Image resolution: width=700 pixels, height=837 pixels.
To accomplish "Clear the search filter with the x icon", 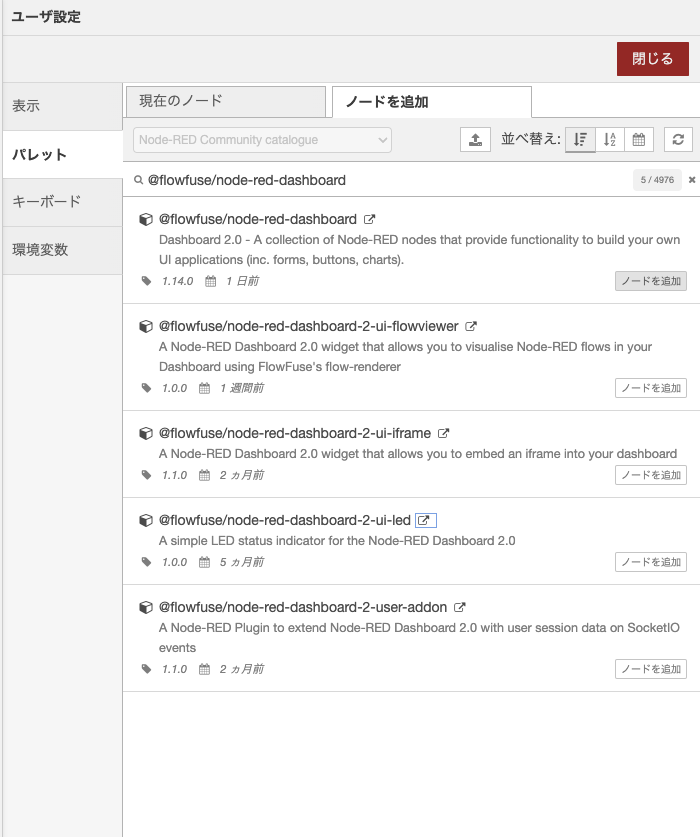I will [692, 180].
